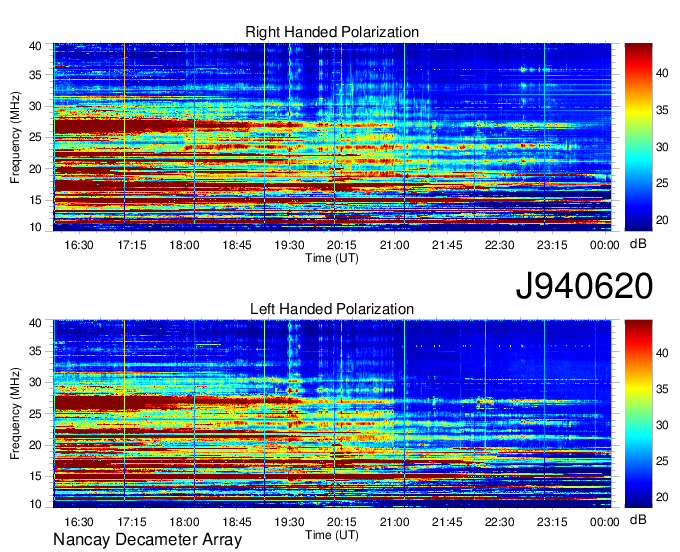Select the "J940620" observation identifier

click(584, 286)
